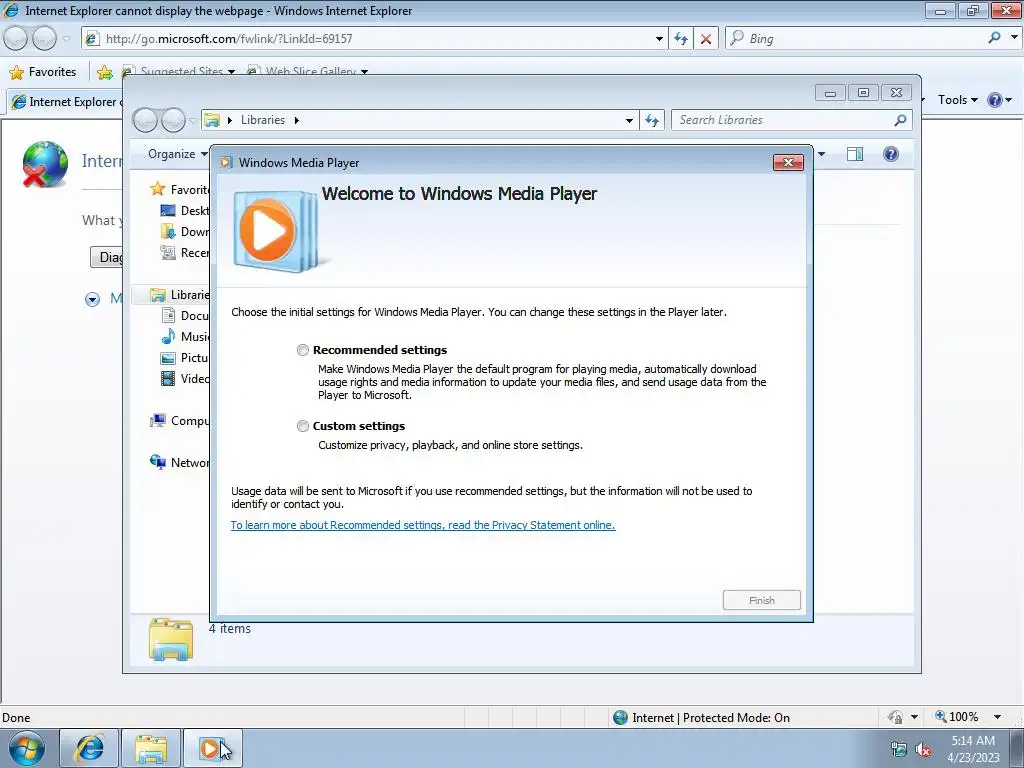Click the Internet Explorer URL address field
Screen dimensions: 1024x768
pos(377,39)
